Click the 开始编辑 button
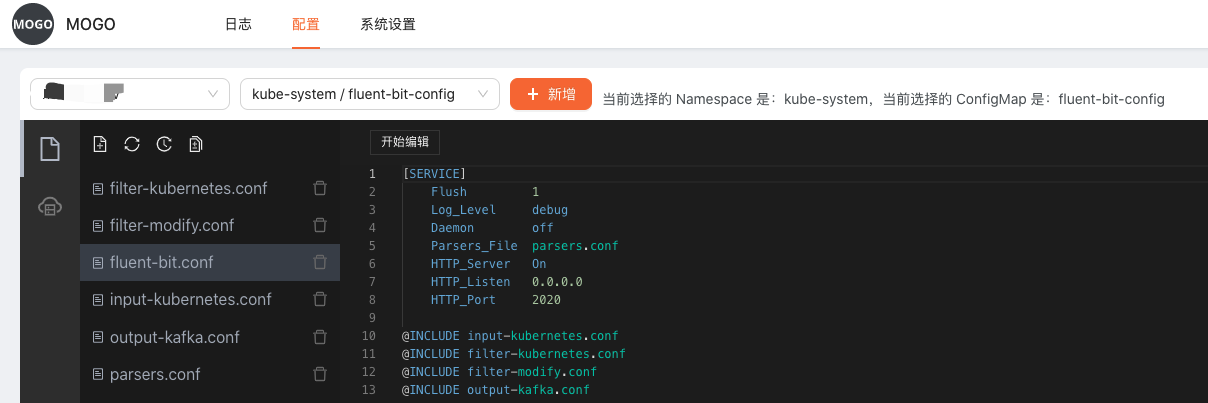Viewport: 1208px width, 403px height. point(405,142)
